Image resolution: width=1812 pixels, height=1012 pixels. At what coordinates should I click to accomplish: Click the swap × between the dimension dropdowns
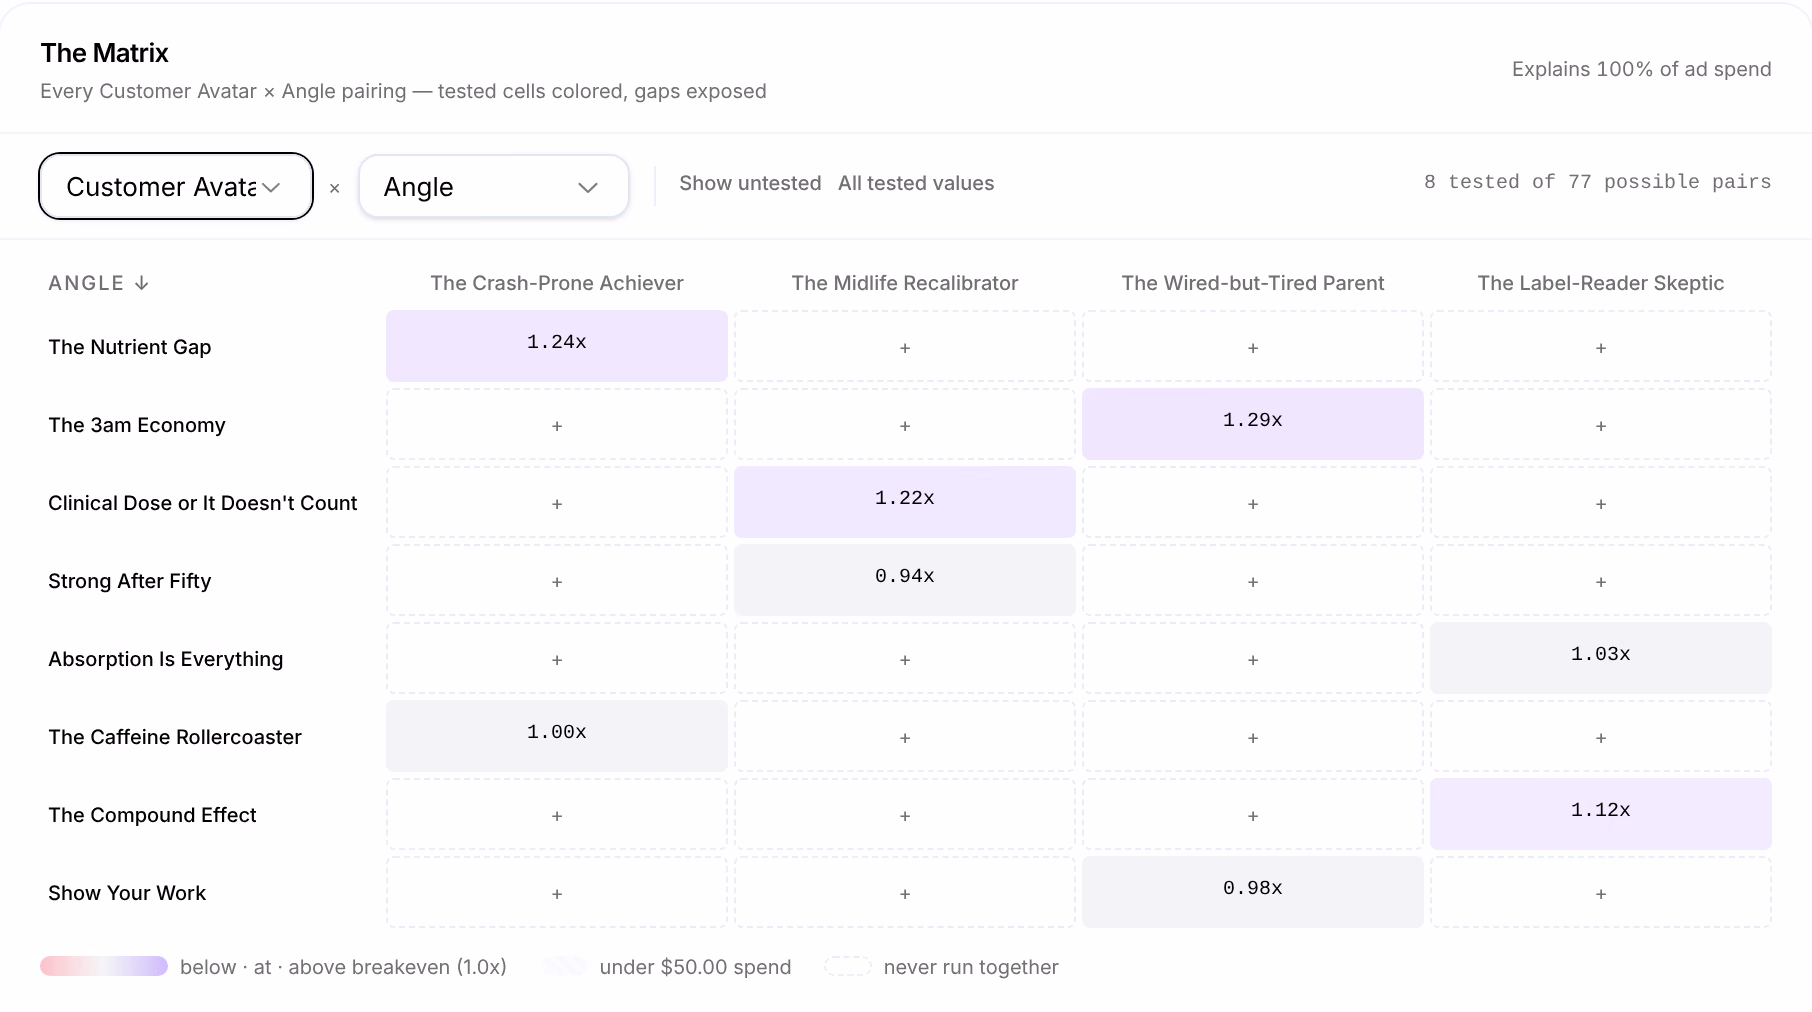coord(335,188)
